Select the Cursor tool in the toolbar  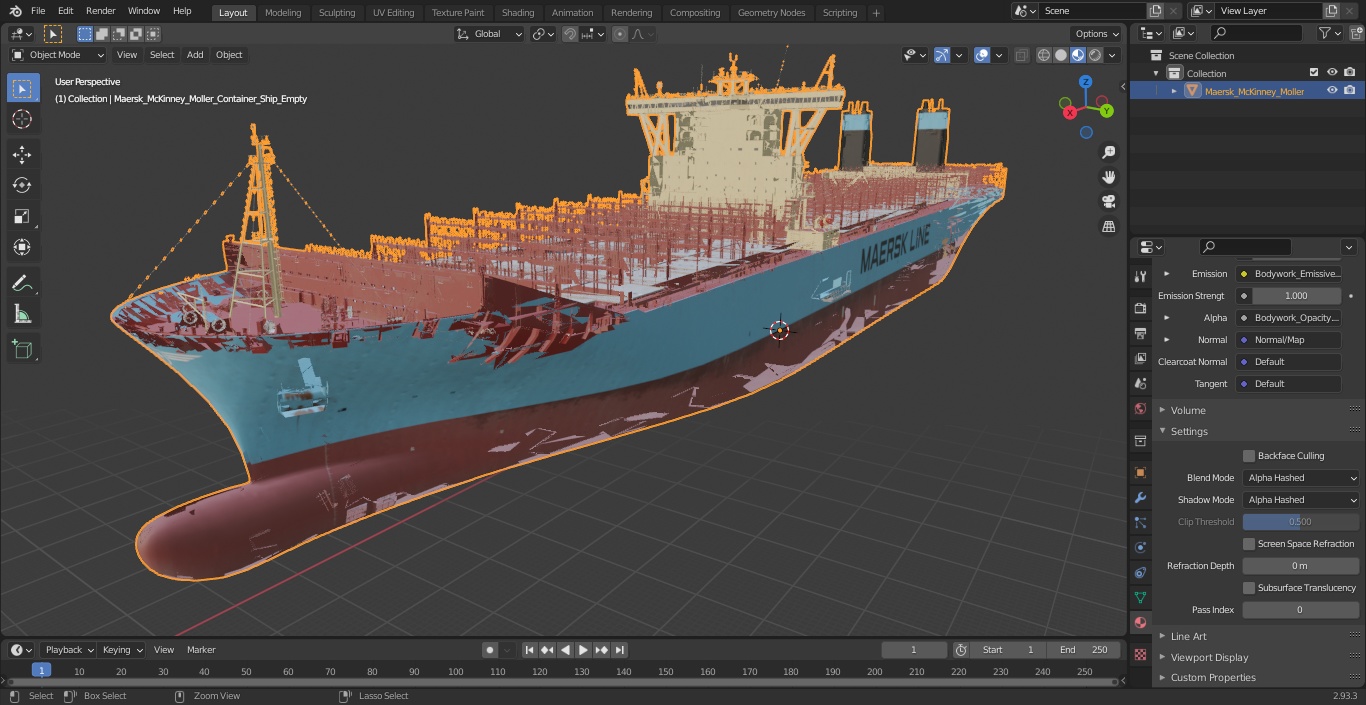22,119
